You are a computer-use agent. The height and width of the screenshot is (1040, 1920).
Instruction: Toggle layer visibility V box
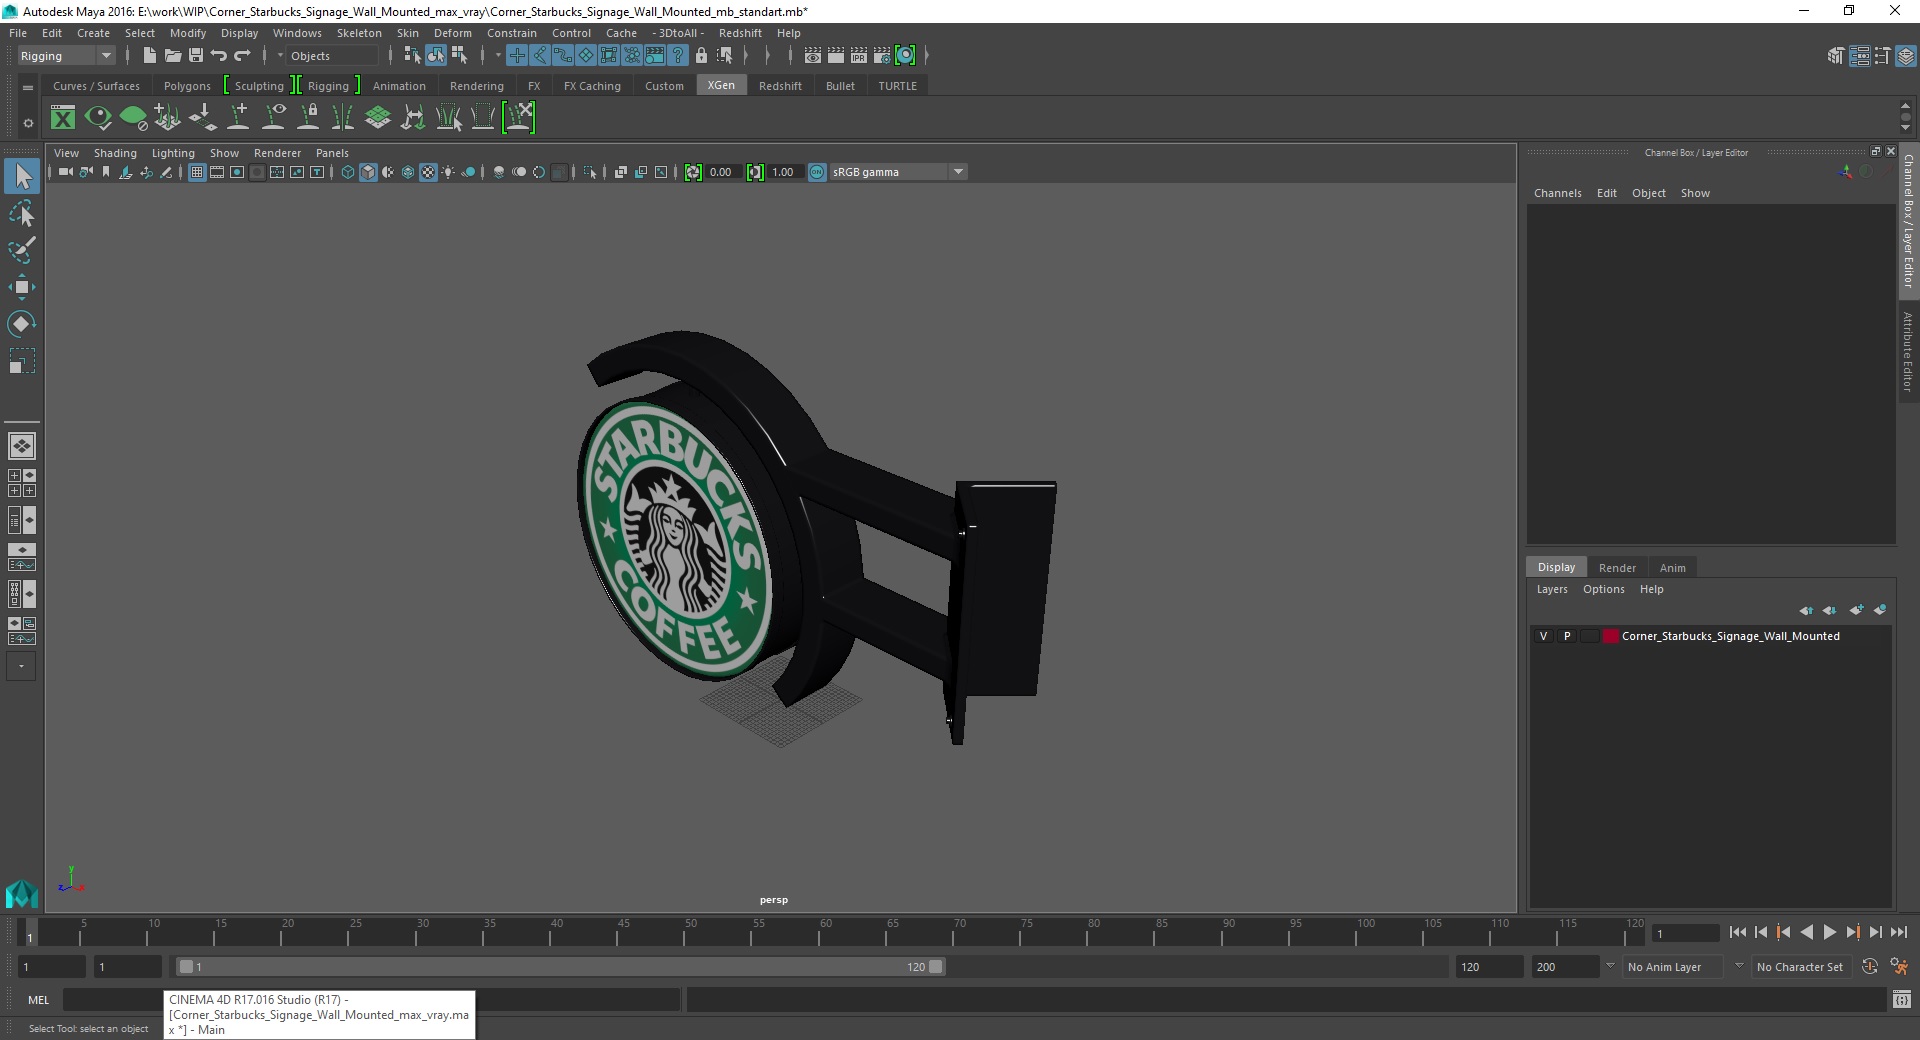coord(1543,636)
